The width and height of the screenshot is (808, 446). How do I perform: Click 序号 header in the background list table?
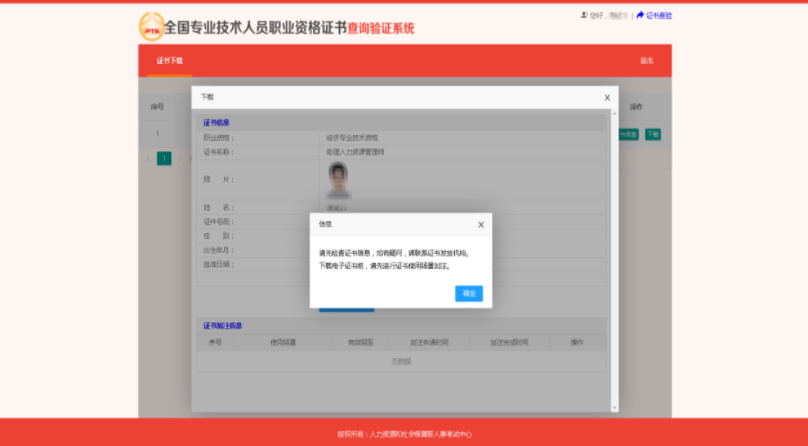point(157,107)
